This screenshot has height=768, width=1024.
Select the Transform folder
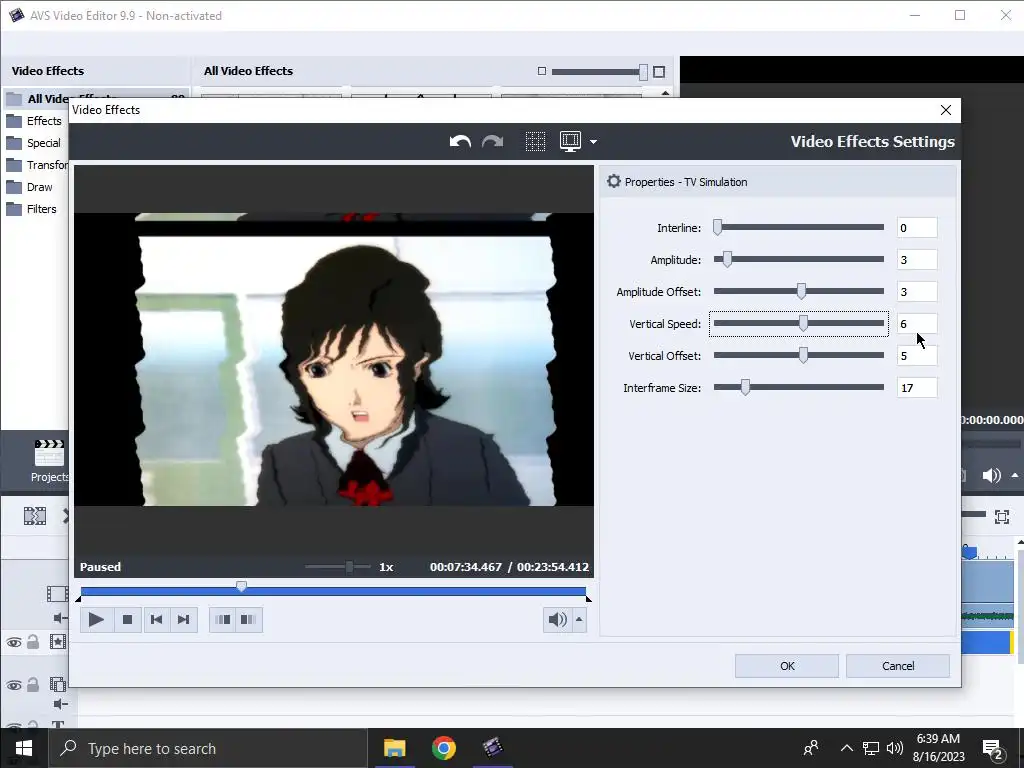pos(37,165)
